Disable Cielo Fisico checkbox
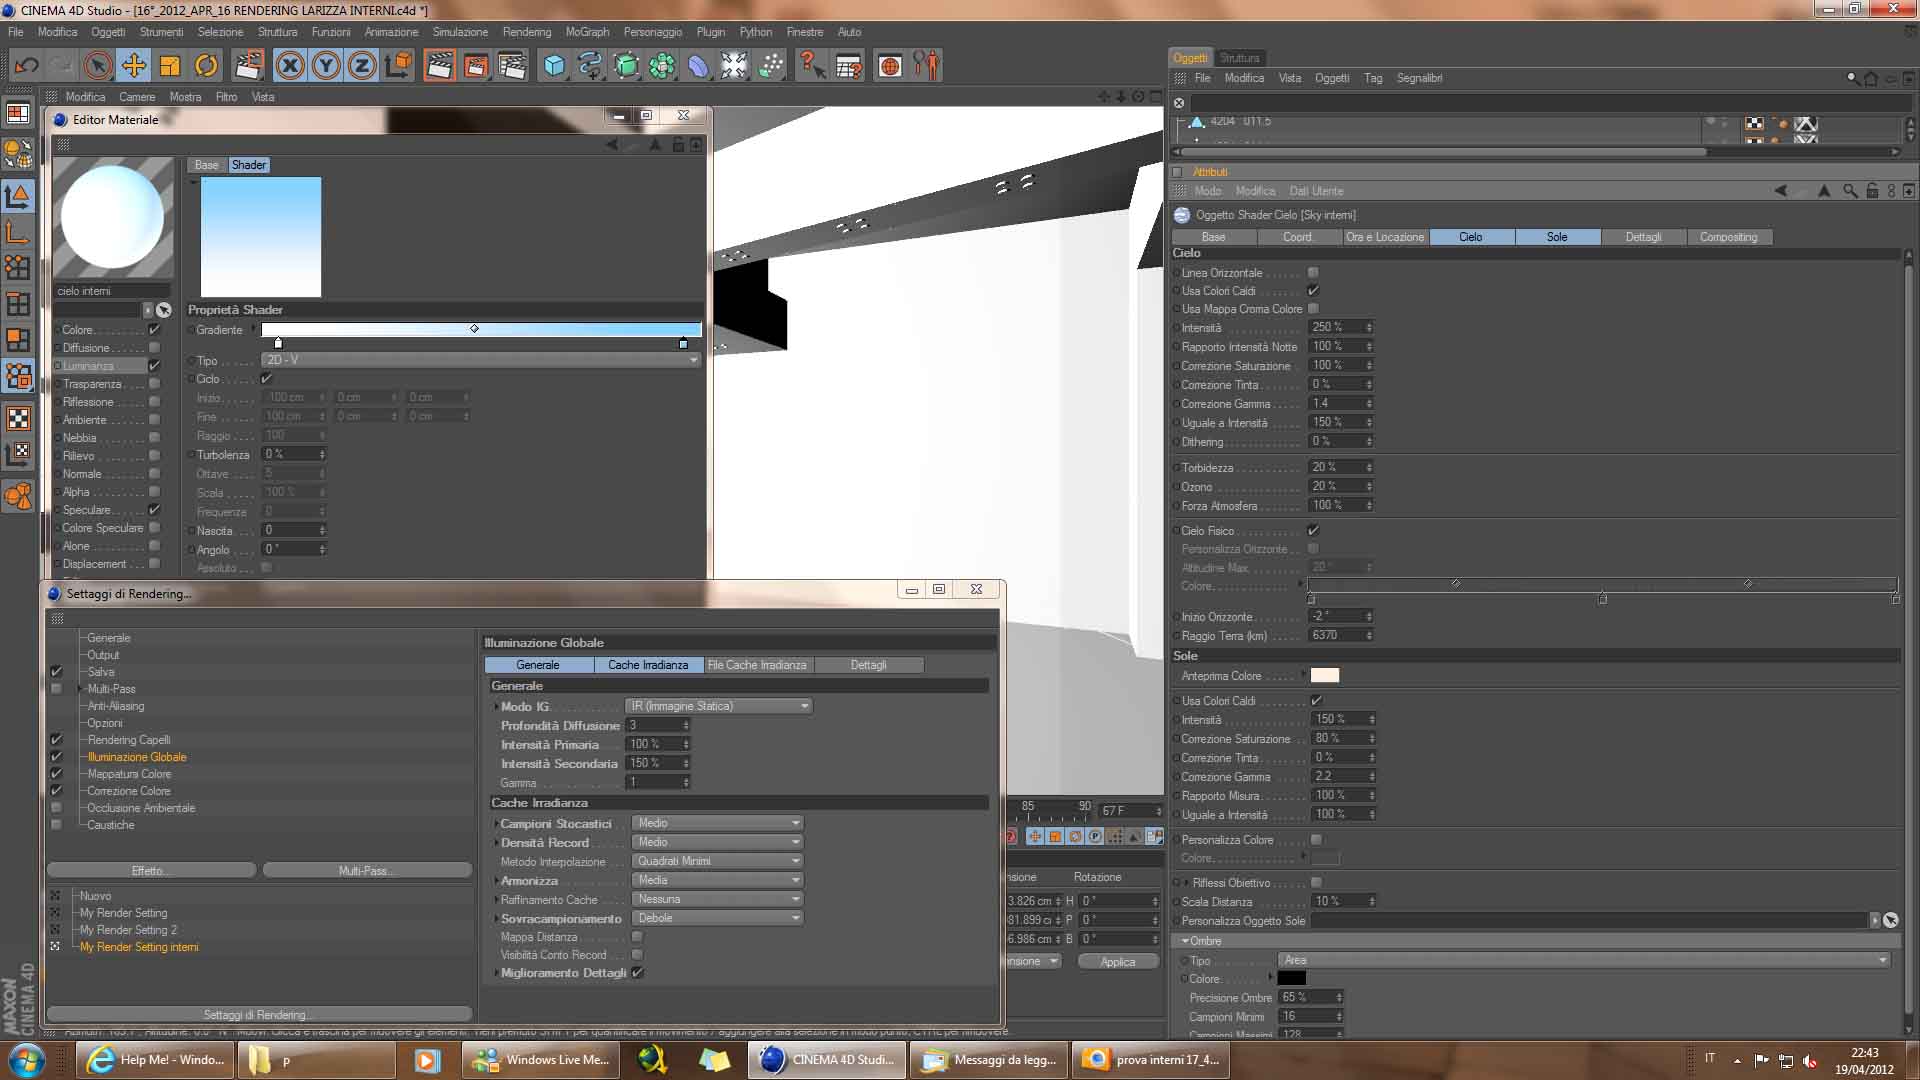The width and height of the screenshot is (1920, 1080). [1313, 530]
